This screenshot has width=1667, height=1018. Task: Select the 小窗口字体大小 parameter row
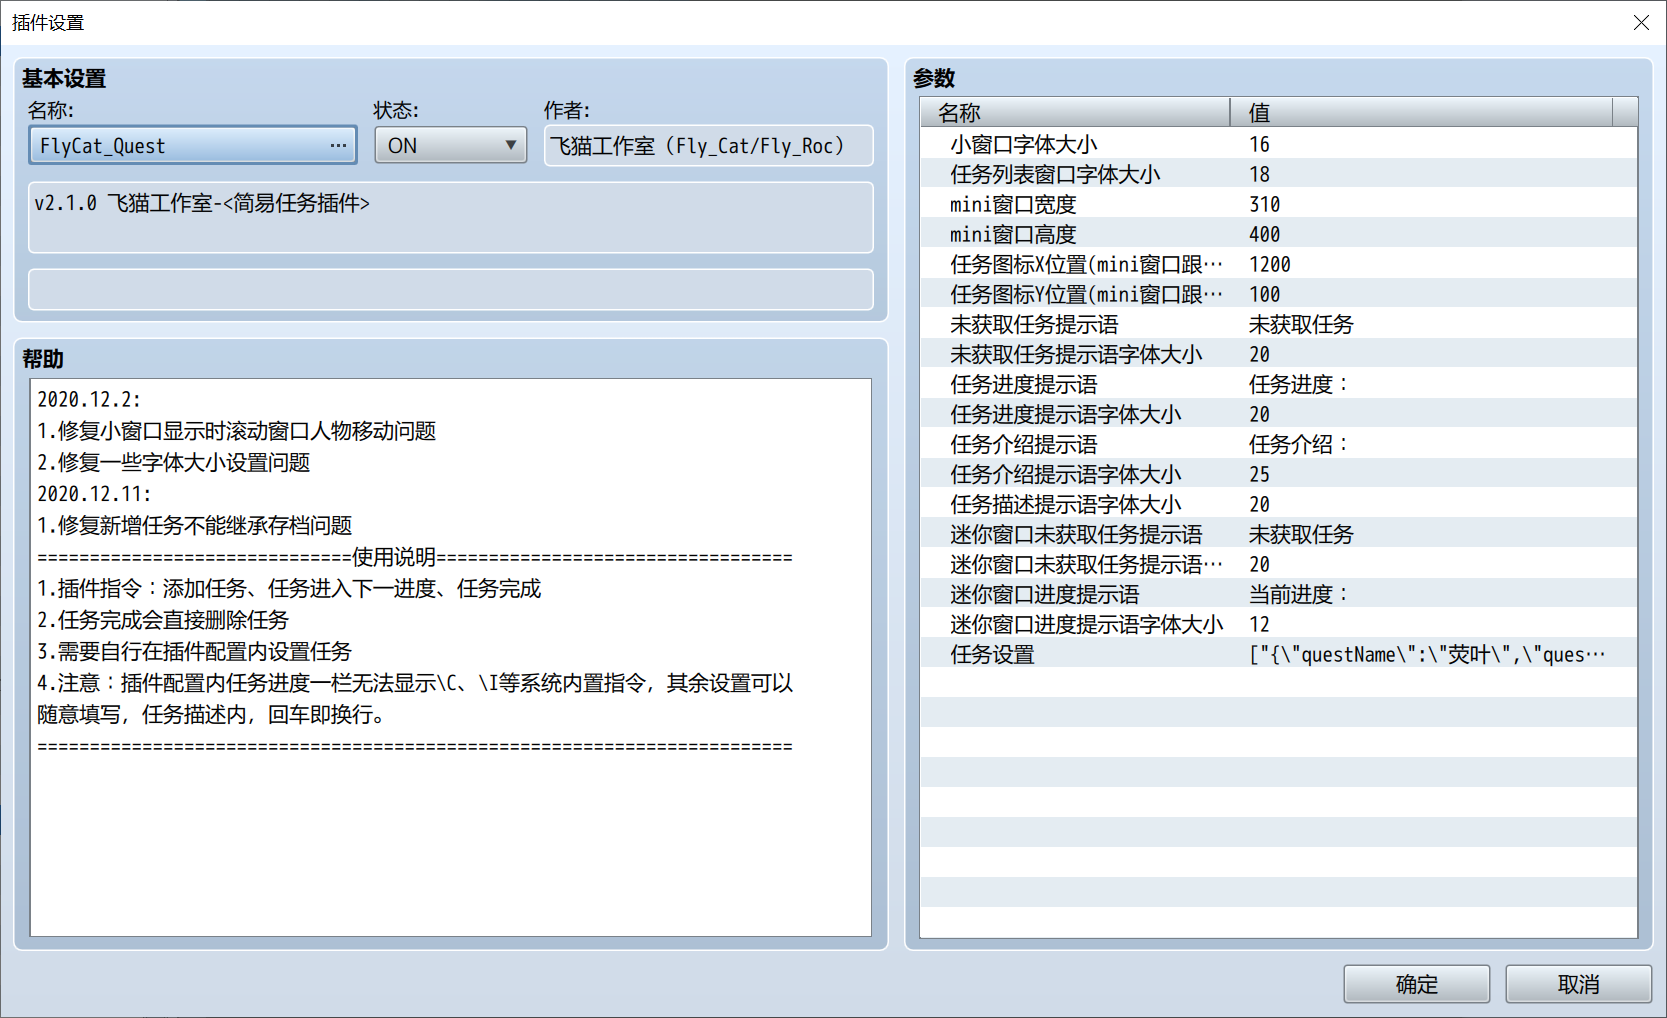pos(1278,144)
